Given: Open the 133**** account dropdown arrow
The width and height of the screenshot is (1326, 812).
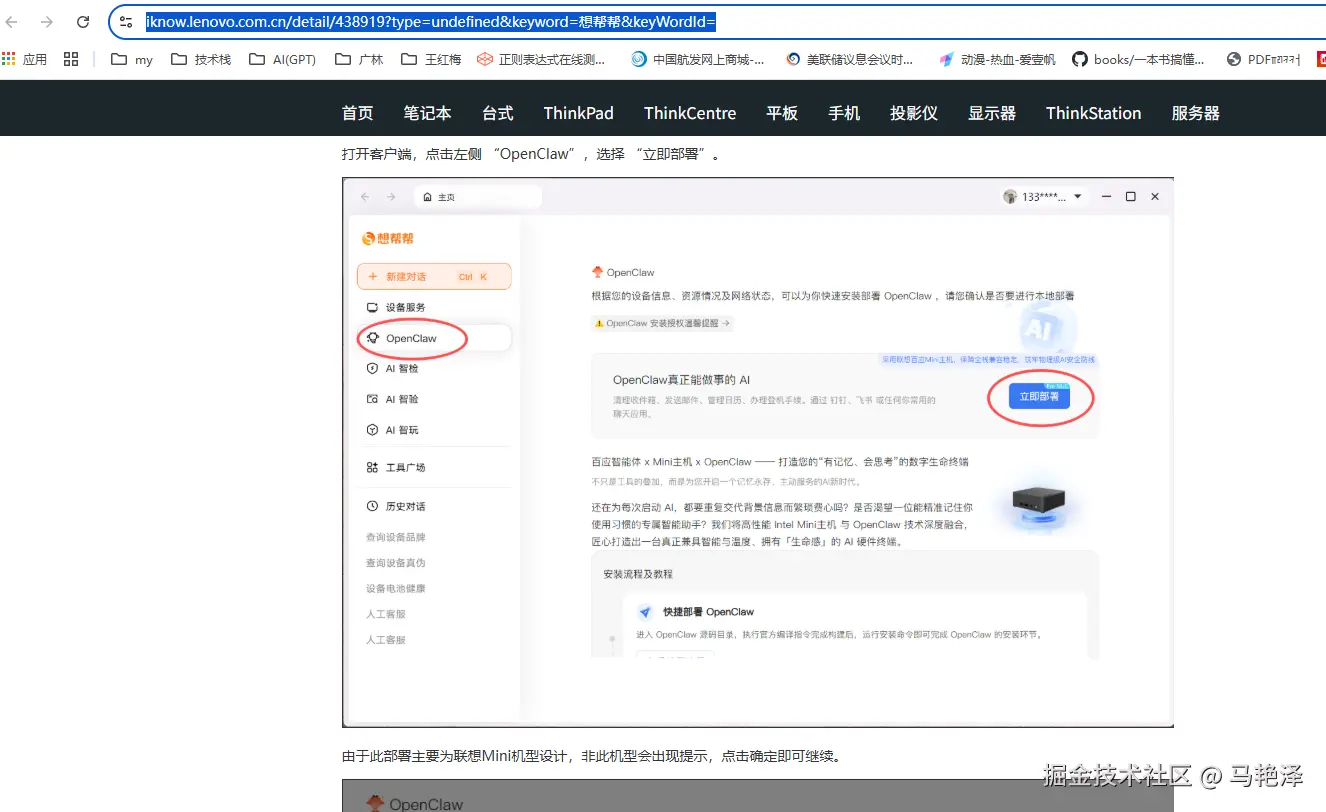Looking at the screenshot, I should point(1078,197).
